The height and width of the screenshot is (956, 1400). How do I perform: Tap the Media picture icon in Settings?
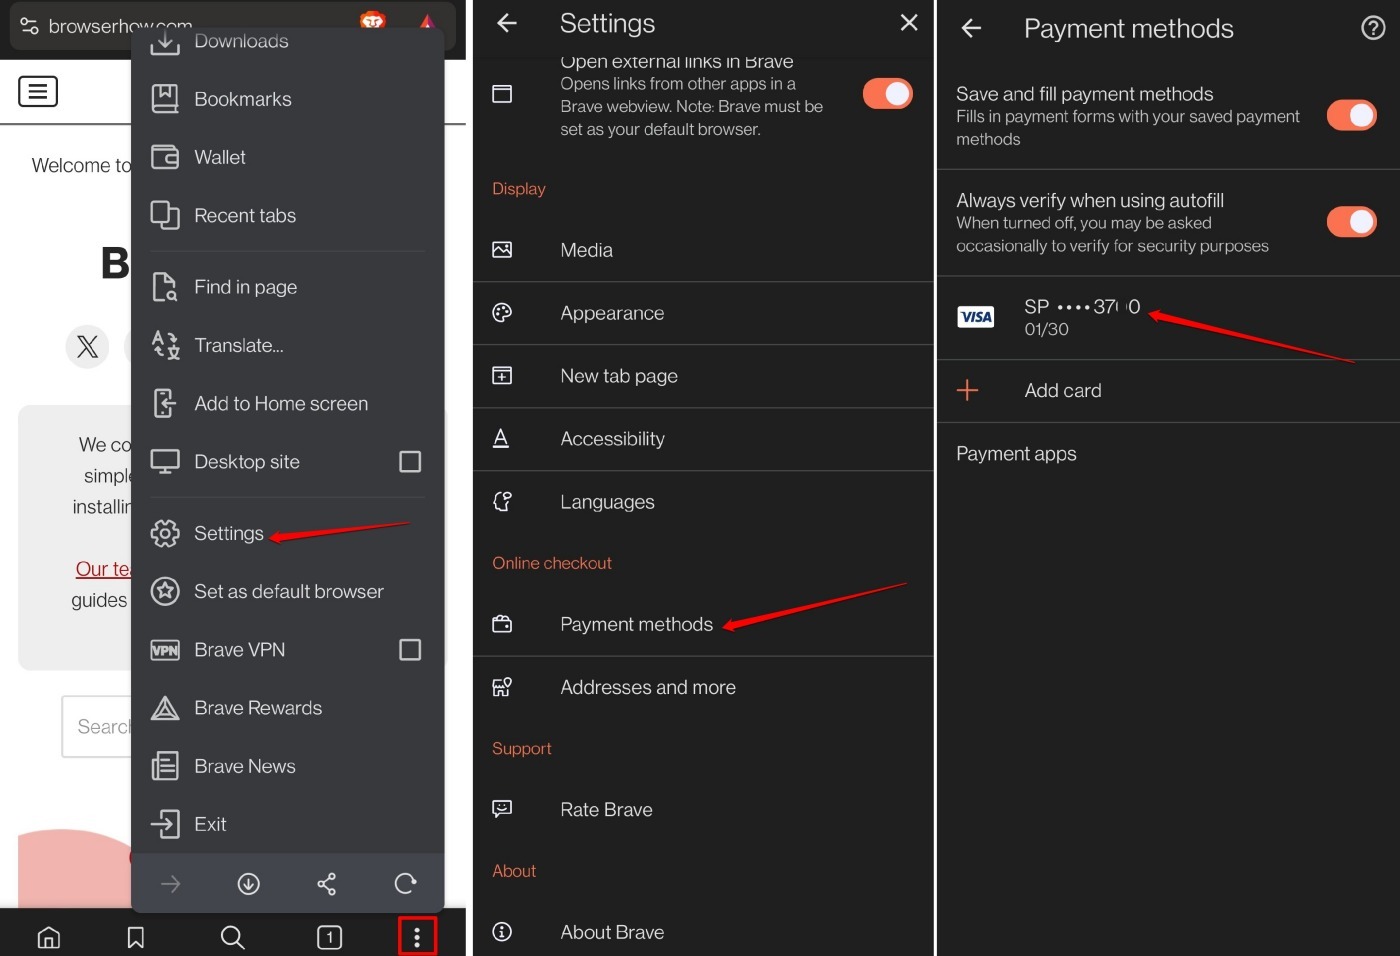pos(502,251)
